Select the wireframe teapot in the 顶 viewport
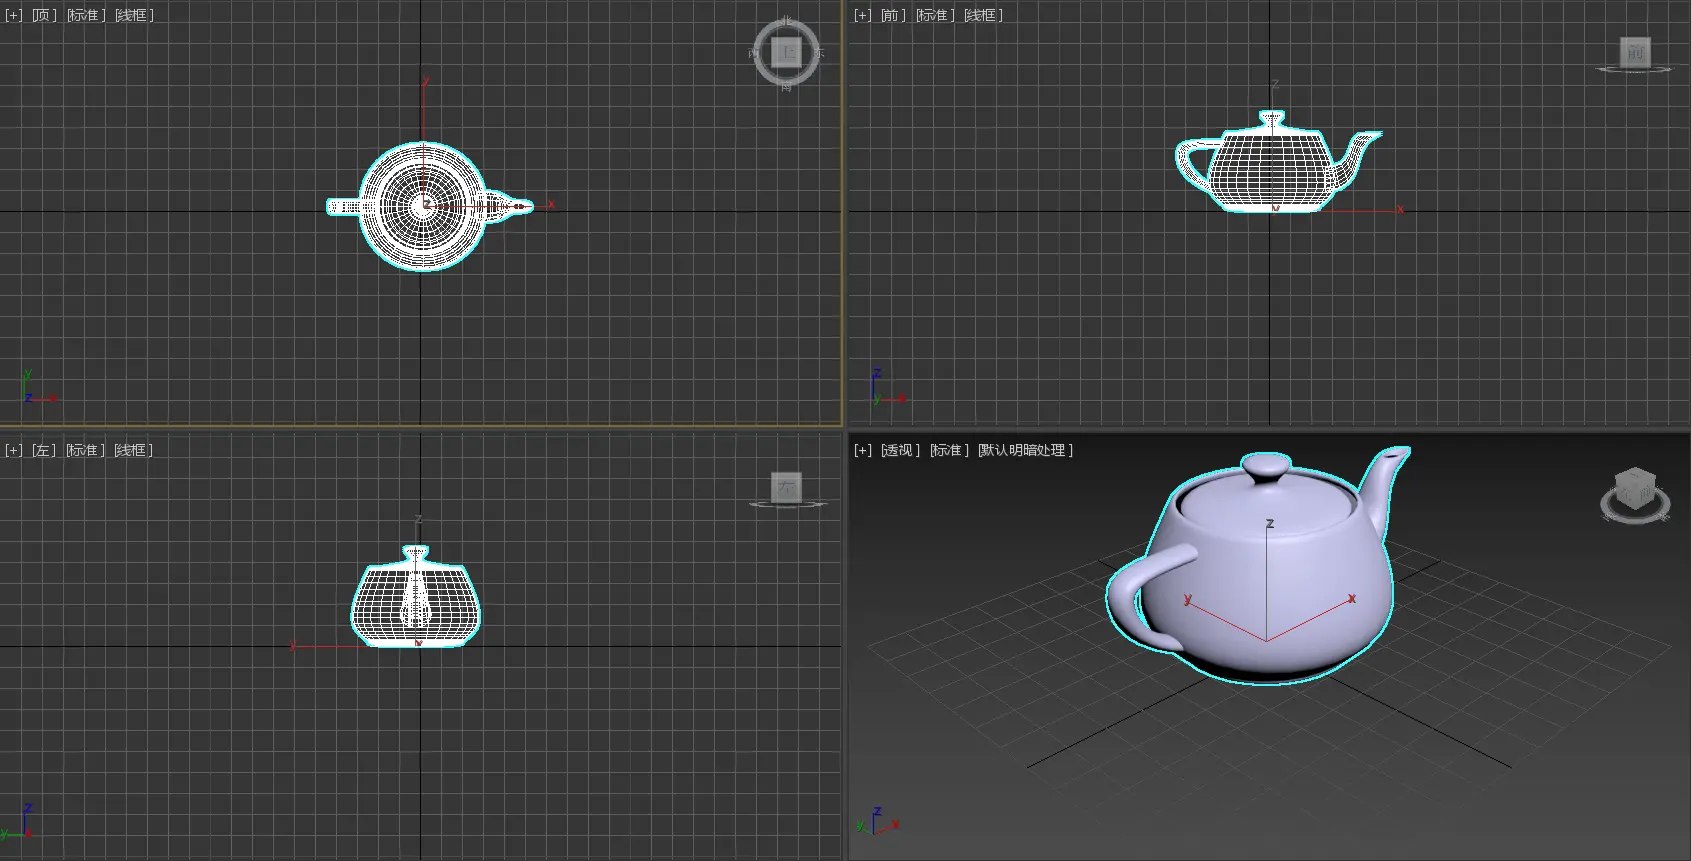Image resolution: width=1691 pixels, height=861 pixels. pyautogui.click(x=430, y=206)
